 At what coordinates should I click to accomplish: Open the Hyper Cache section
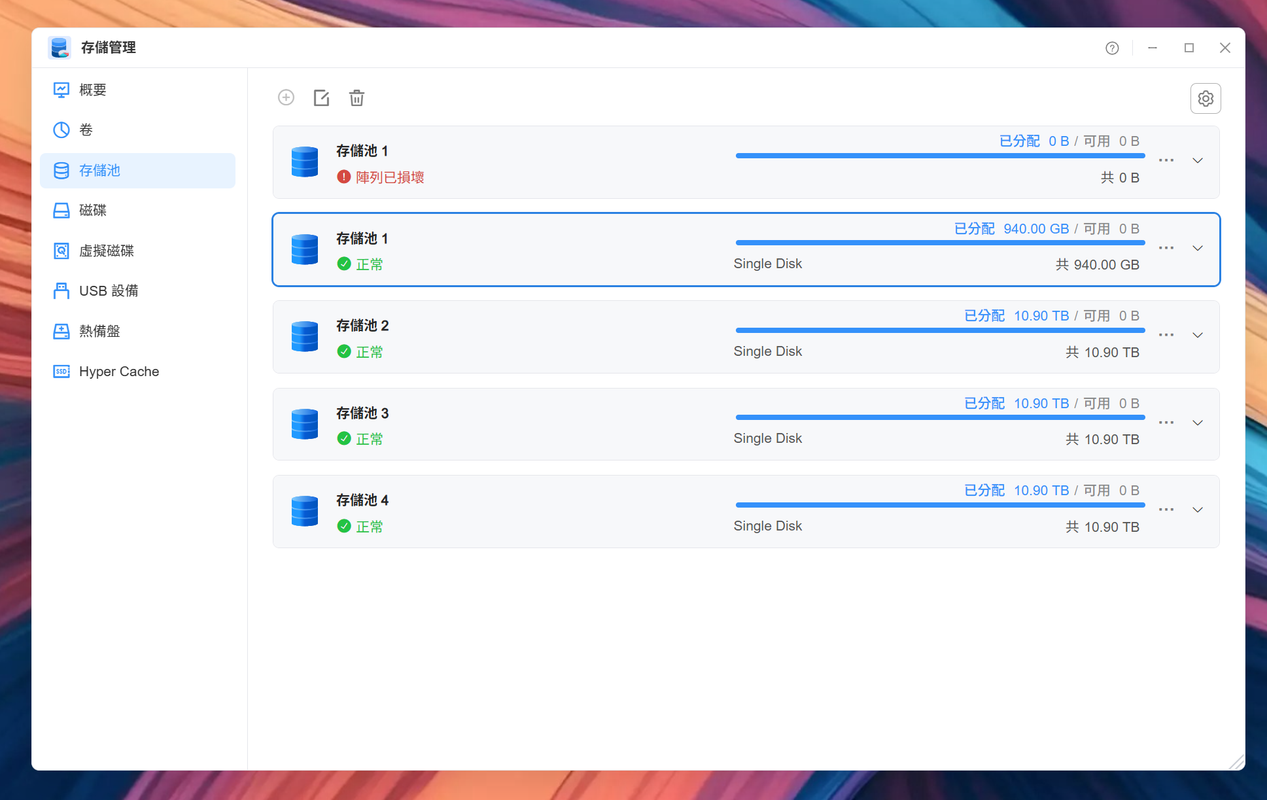click(138, 371)
